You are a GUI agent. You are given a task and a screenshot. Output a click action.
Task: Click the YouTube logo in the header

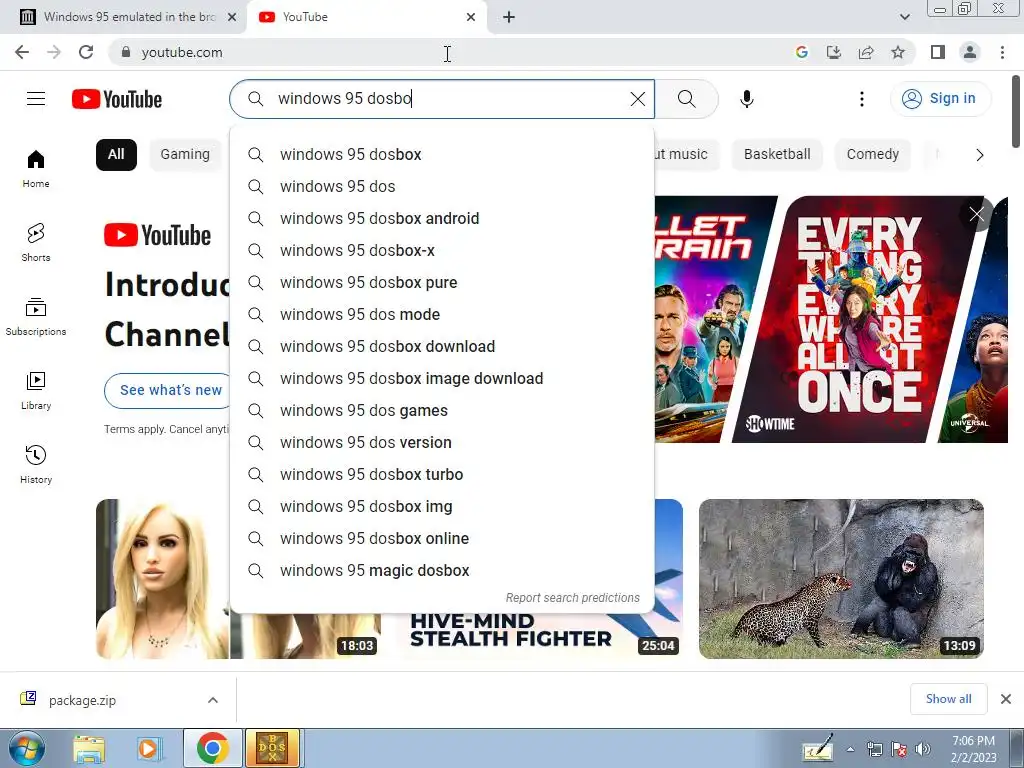pos(117,99)
